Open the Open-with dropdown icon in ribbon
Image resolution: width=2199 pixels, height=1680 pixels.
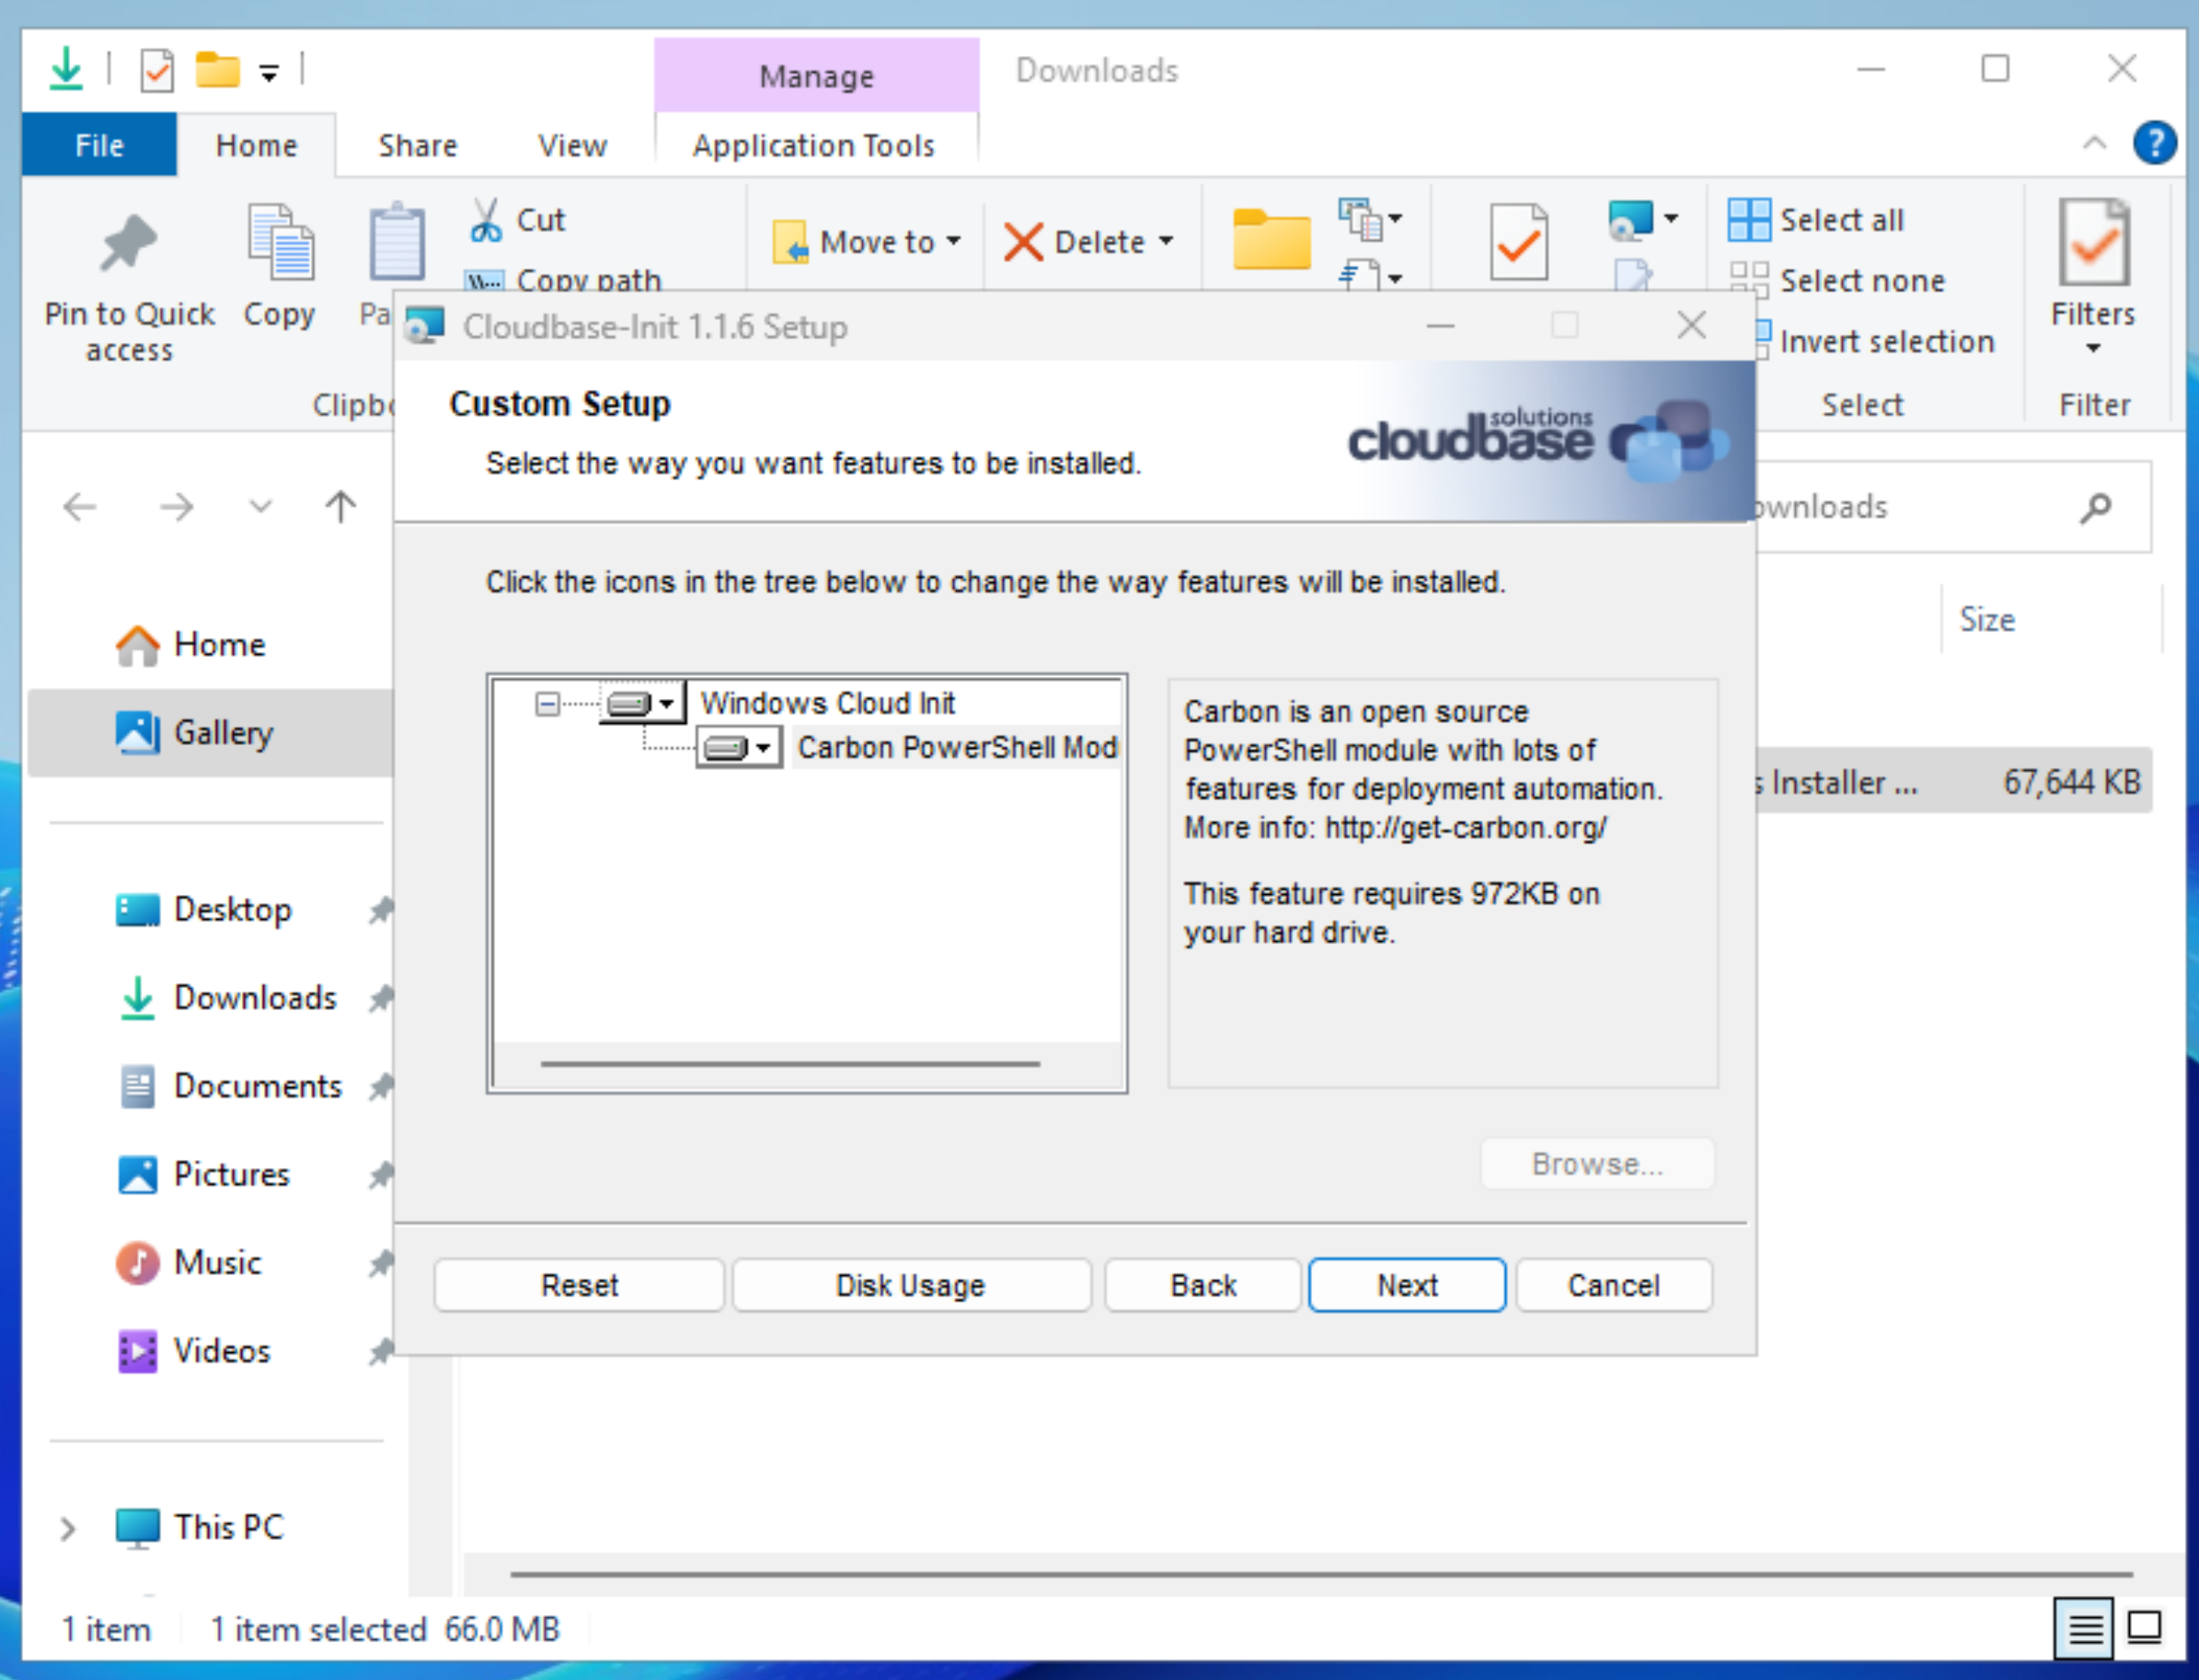1642,219
